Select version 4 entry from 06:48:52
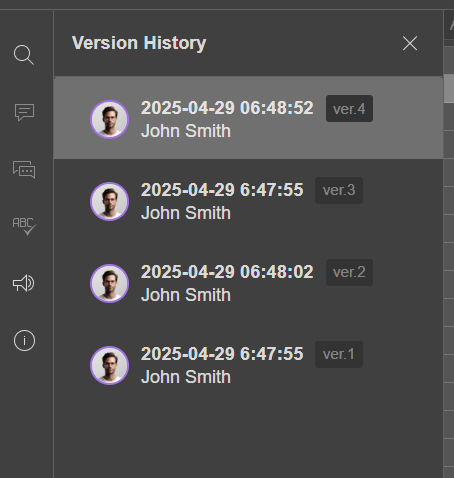This screenshot has height=478, width=454. tap(249, 118)
